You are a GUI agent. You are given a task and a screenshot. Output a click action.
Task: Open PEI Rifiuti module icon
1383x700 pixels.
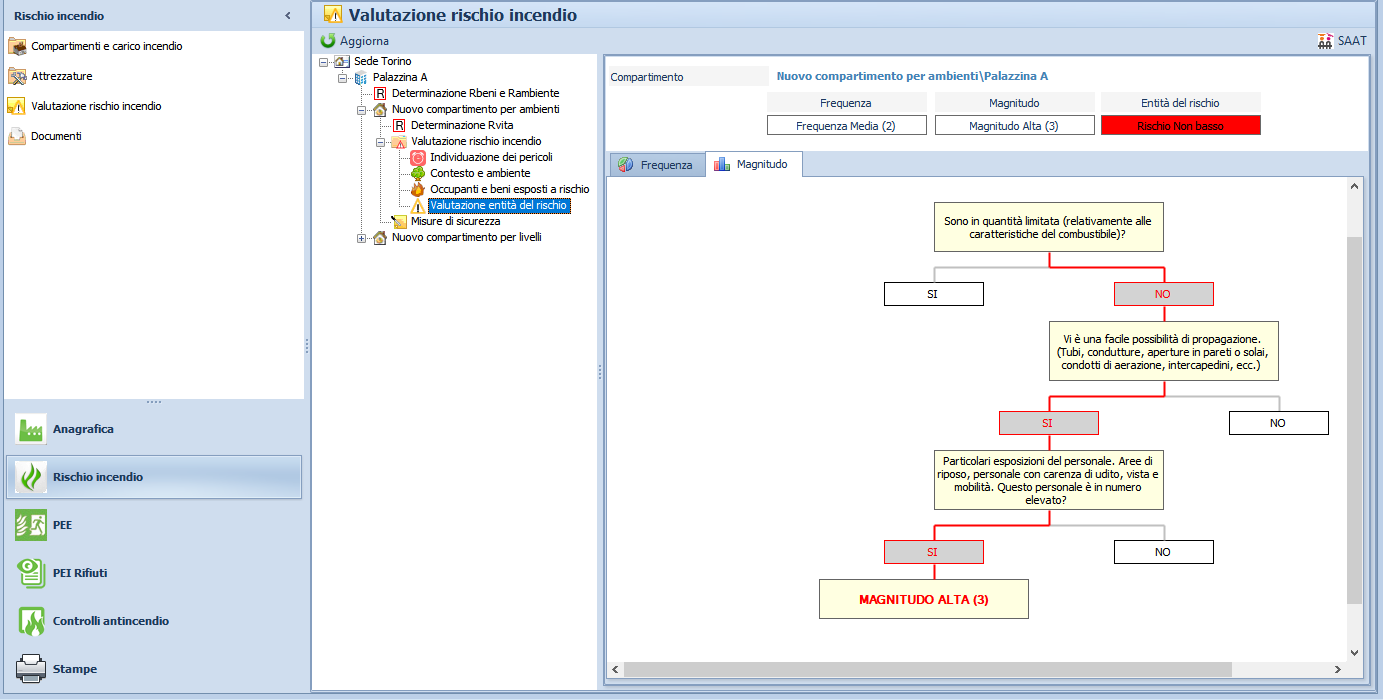tap(31, 573)
